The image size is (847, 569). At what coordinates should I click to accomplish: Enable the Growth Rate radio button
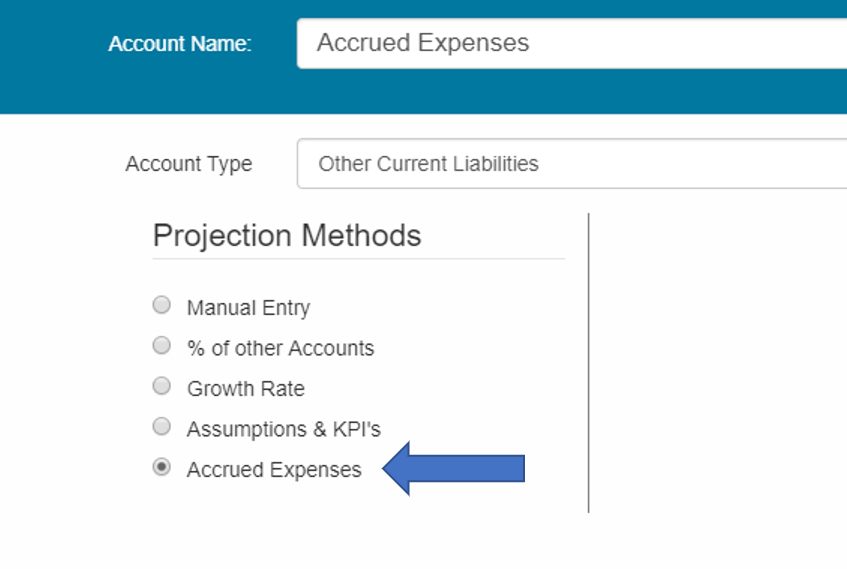pos(161,386)
